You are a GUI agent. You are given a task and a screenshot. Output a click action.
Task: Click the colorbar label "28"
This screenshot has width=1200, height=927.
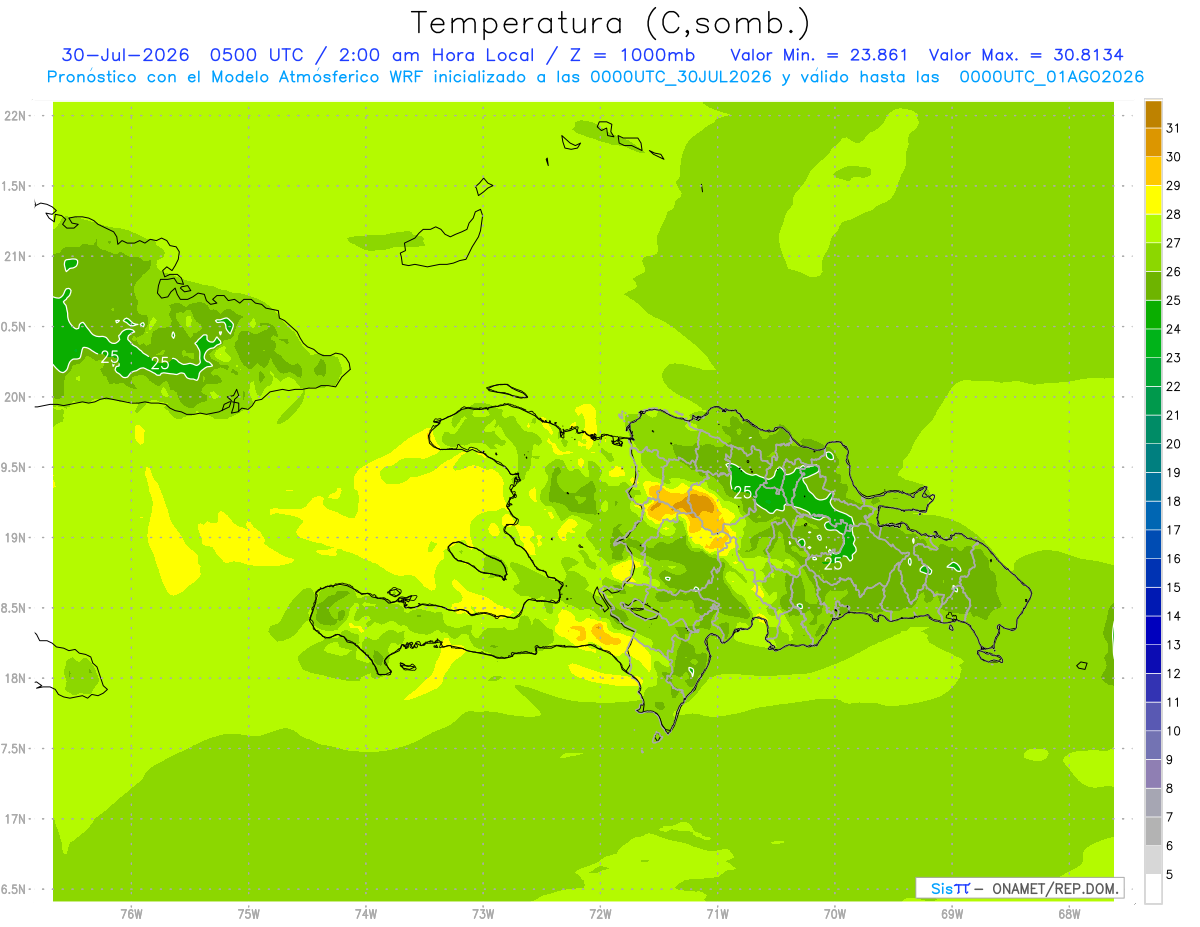tap(1174, 214)
